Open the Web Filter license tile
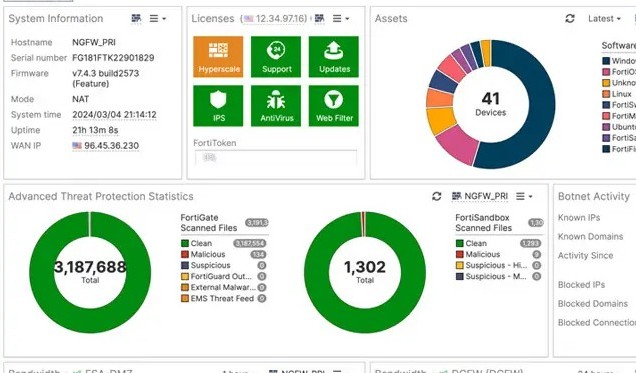The image size is (636, 373). point(333,106)
